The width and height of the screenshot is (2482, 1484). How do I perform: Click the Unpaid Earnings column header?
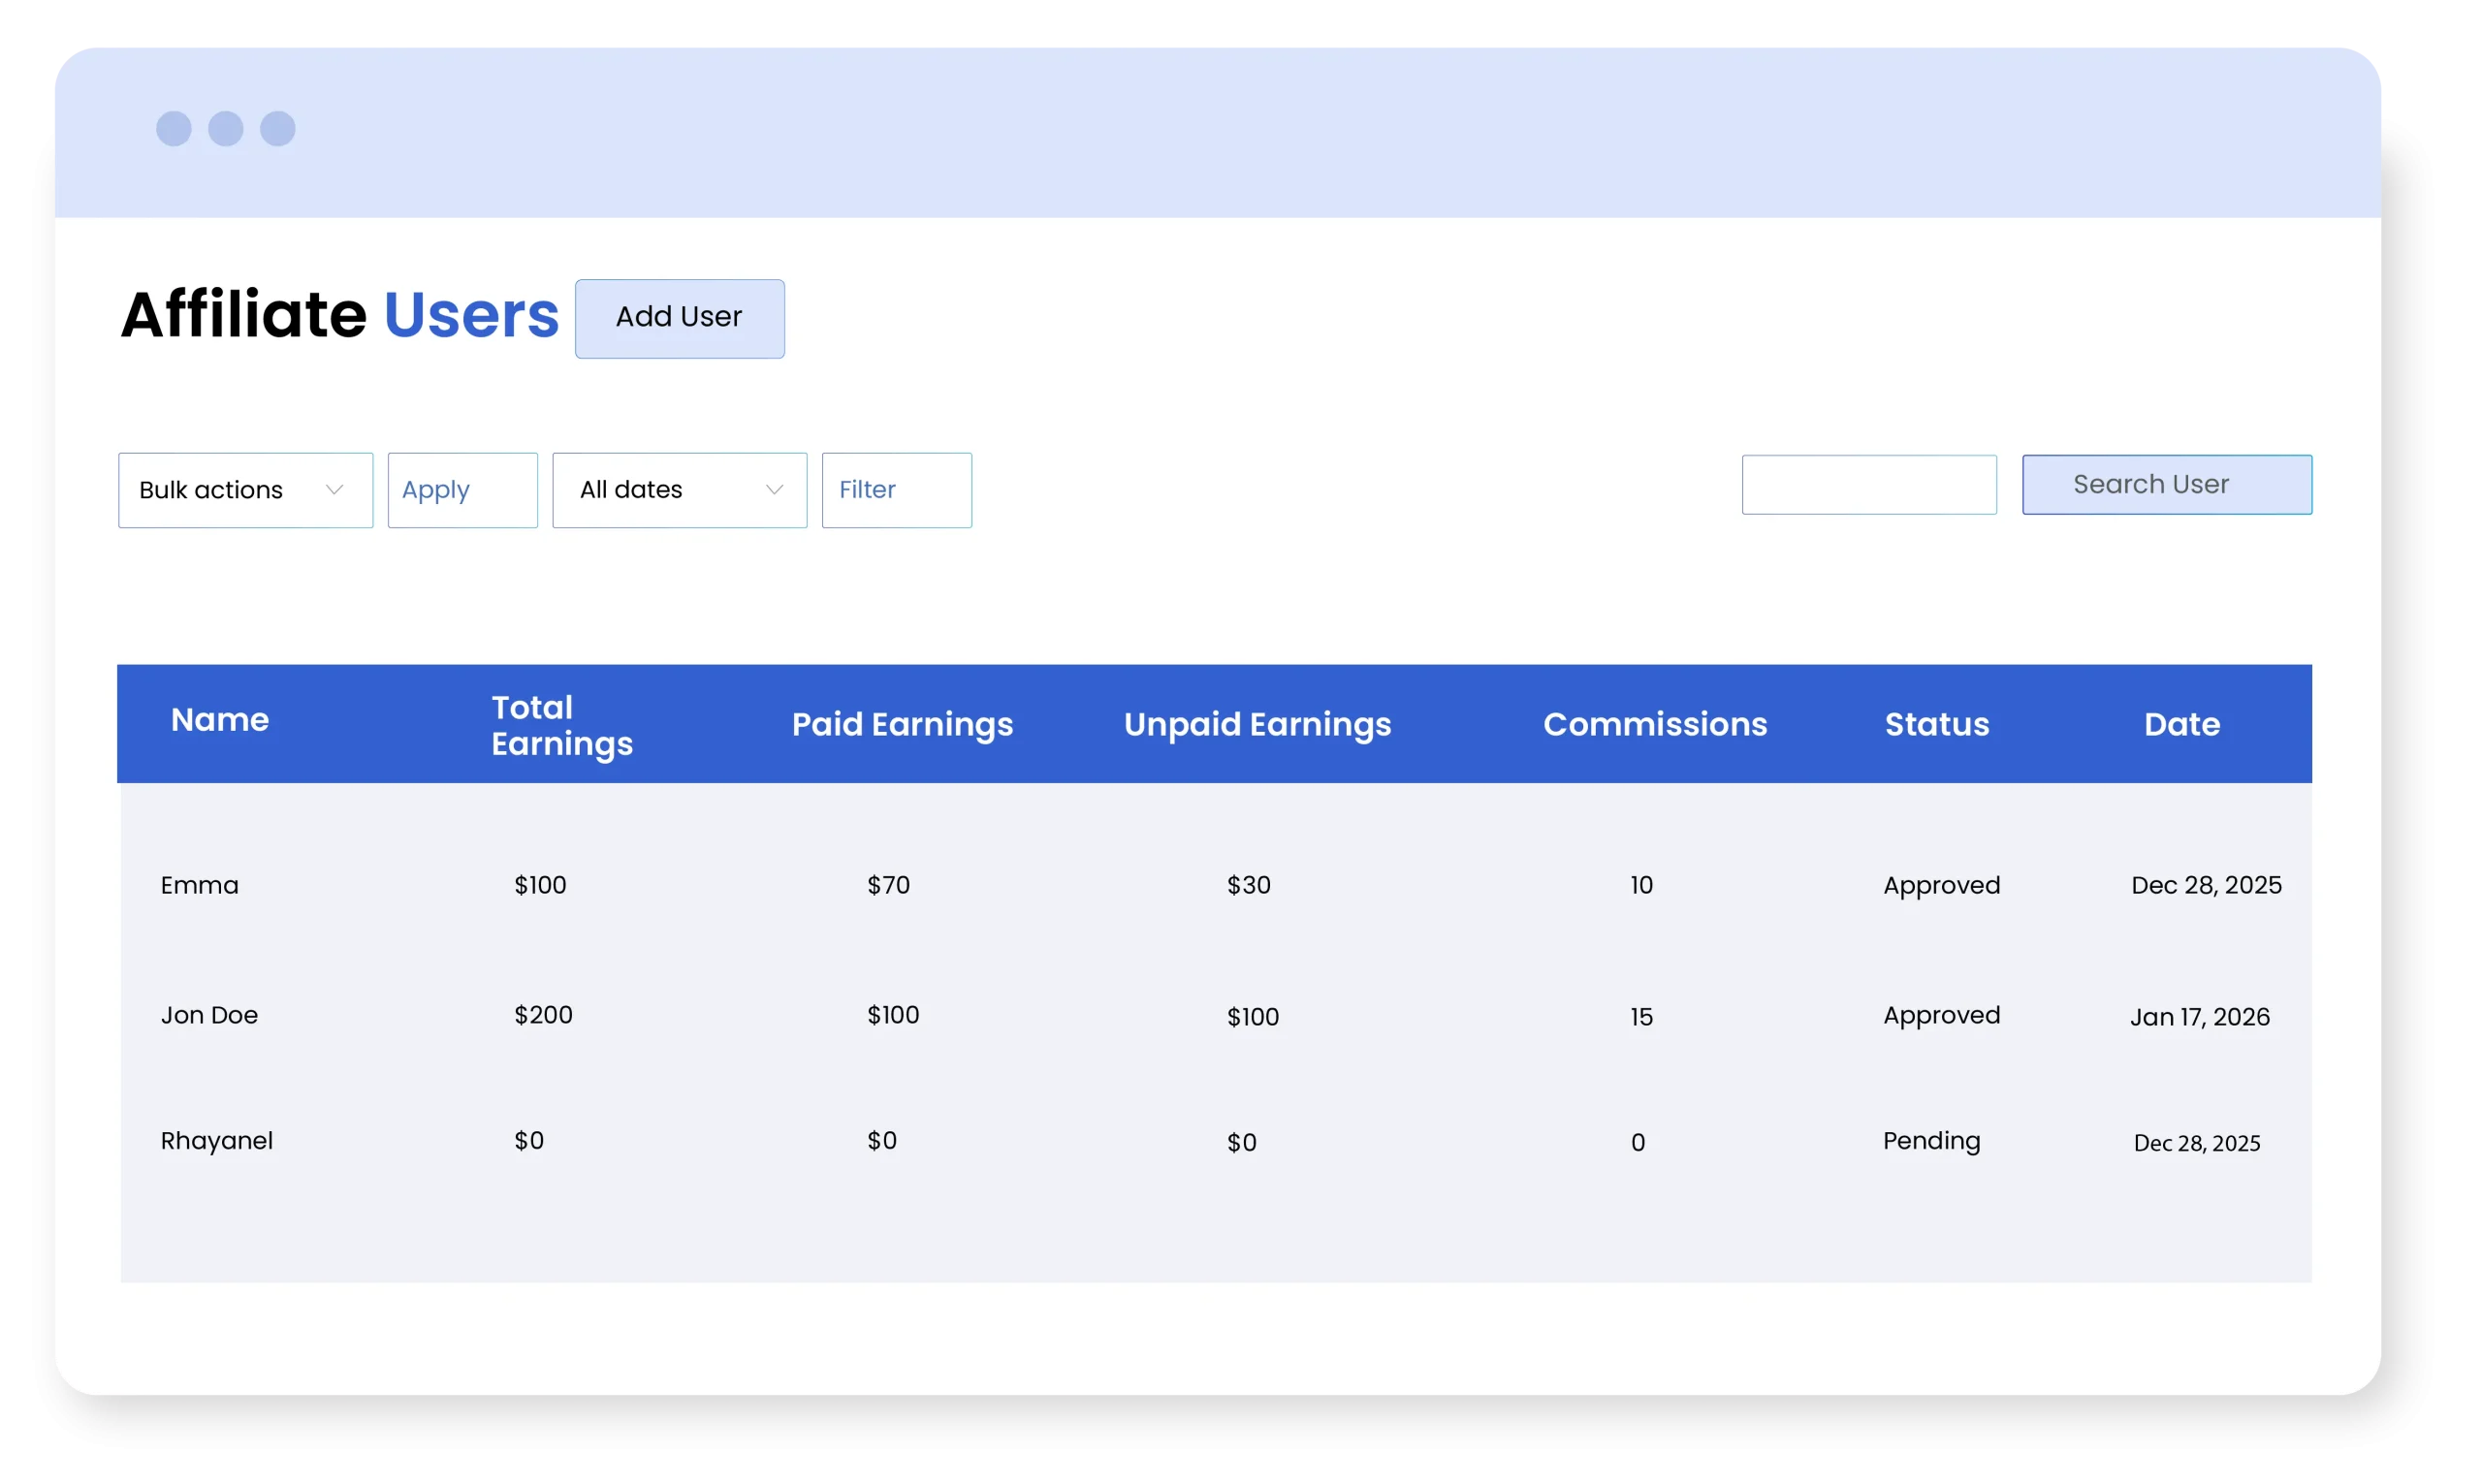[1257, 725]
